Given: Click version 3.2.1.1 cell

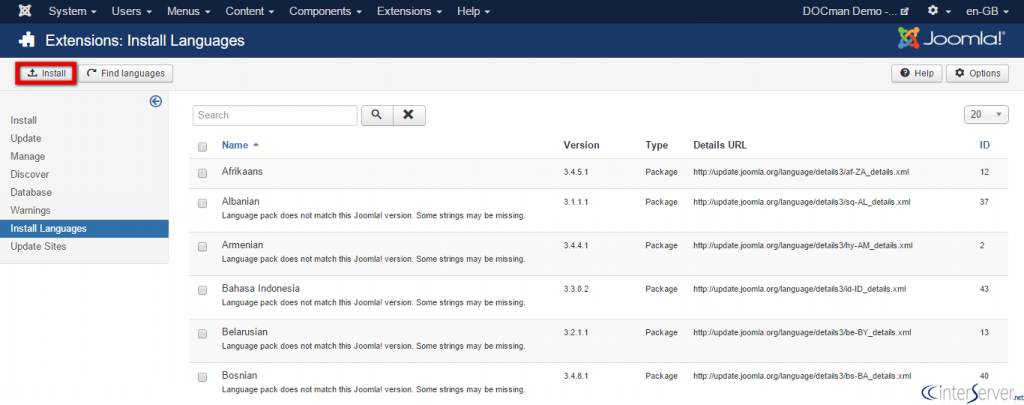Looking at the screenshot, I should tap(576, 332).
